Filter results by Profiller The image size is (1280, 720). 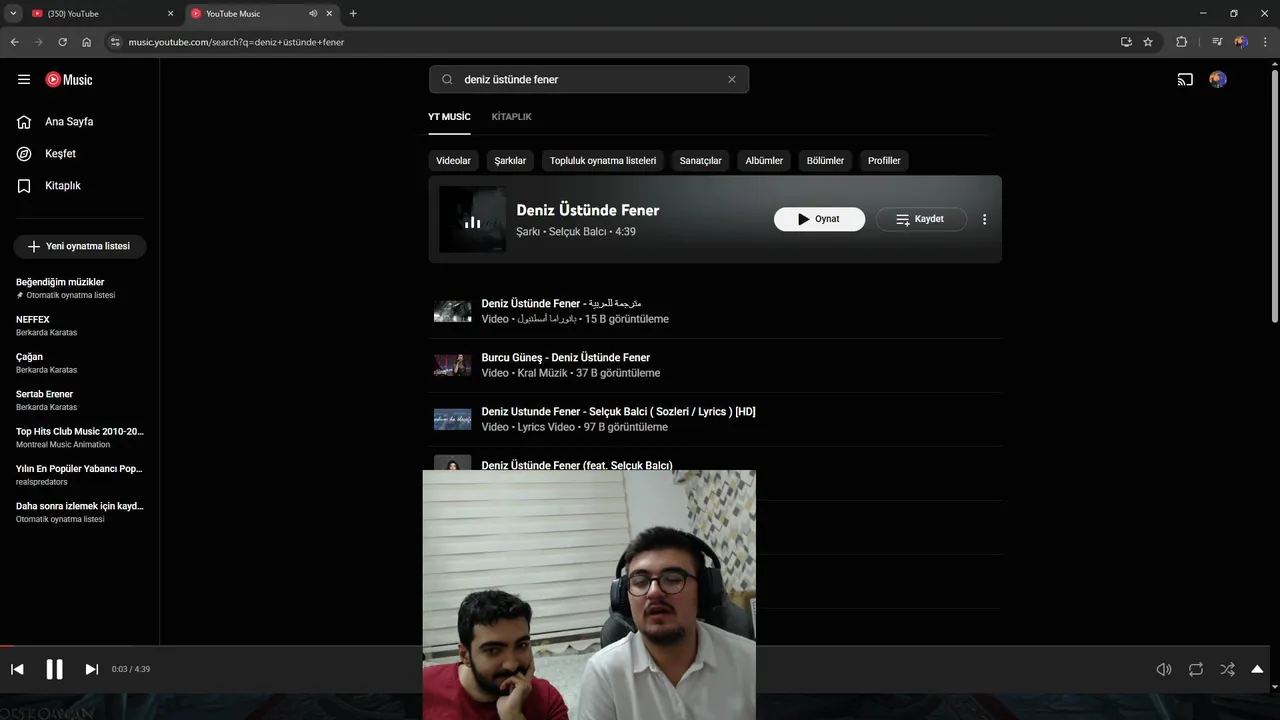click(884, 160)
